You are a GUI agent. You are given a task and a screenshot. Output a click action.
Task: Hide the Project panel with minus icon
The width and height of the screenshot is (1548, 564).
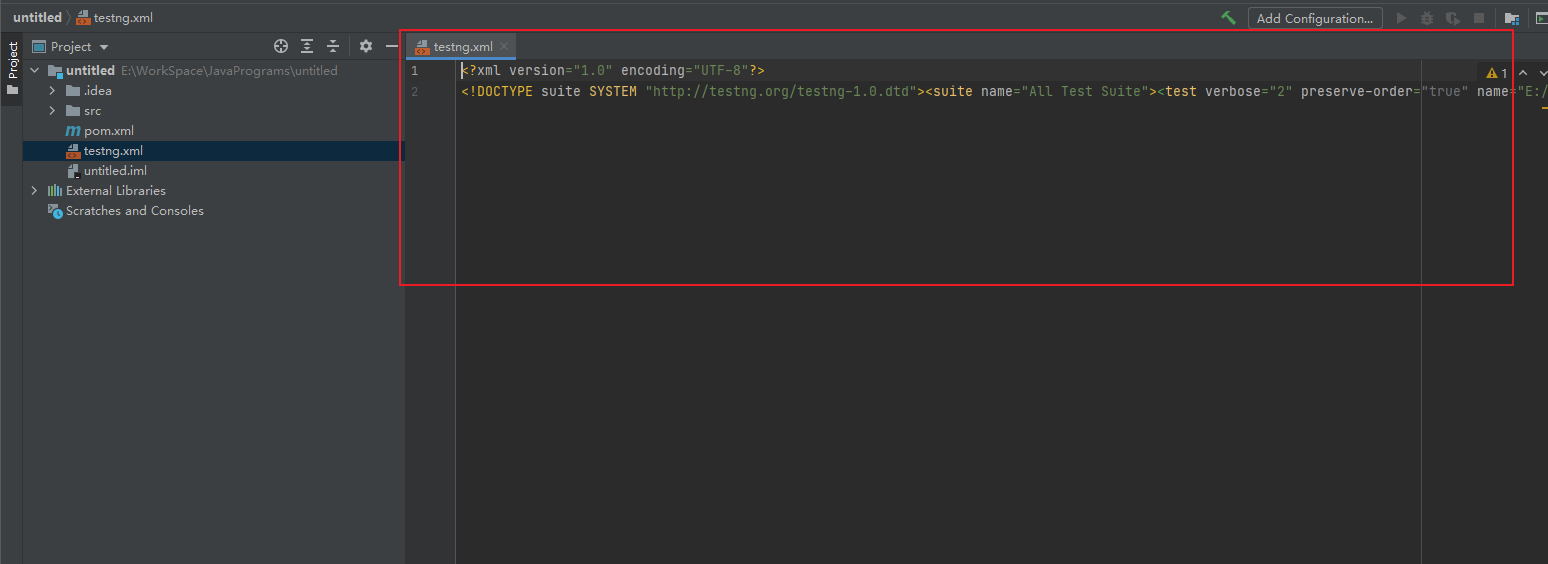[x=392, y=46]
